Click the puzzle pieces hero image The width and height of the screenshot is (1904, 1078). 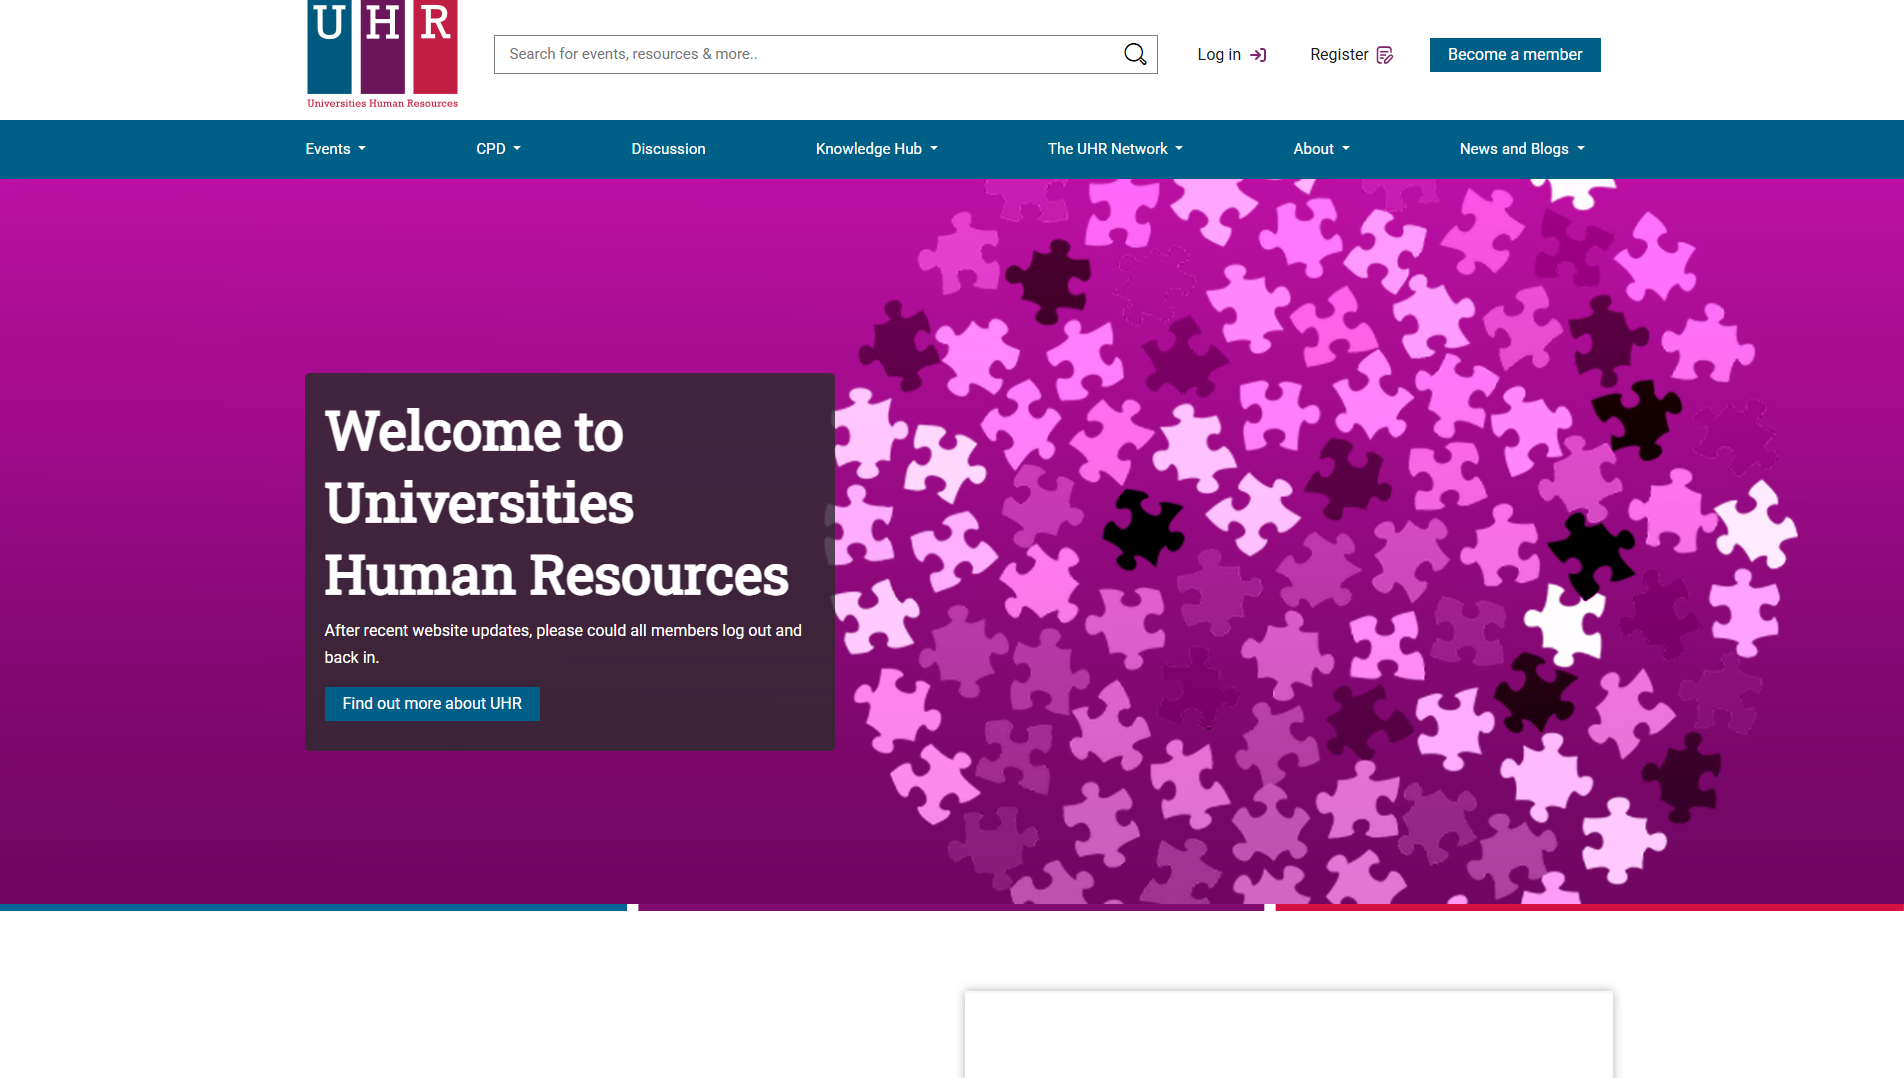1300,540
